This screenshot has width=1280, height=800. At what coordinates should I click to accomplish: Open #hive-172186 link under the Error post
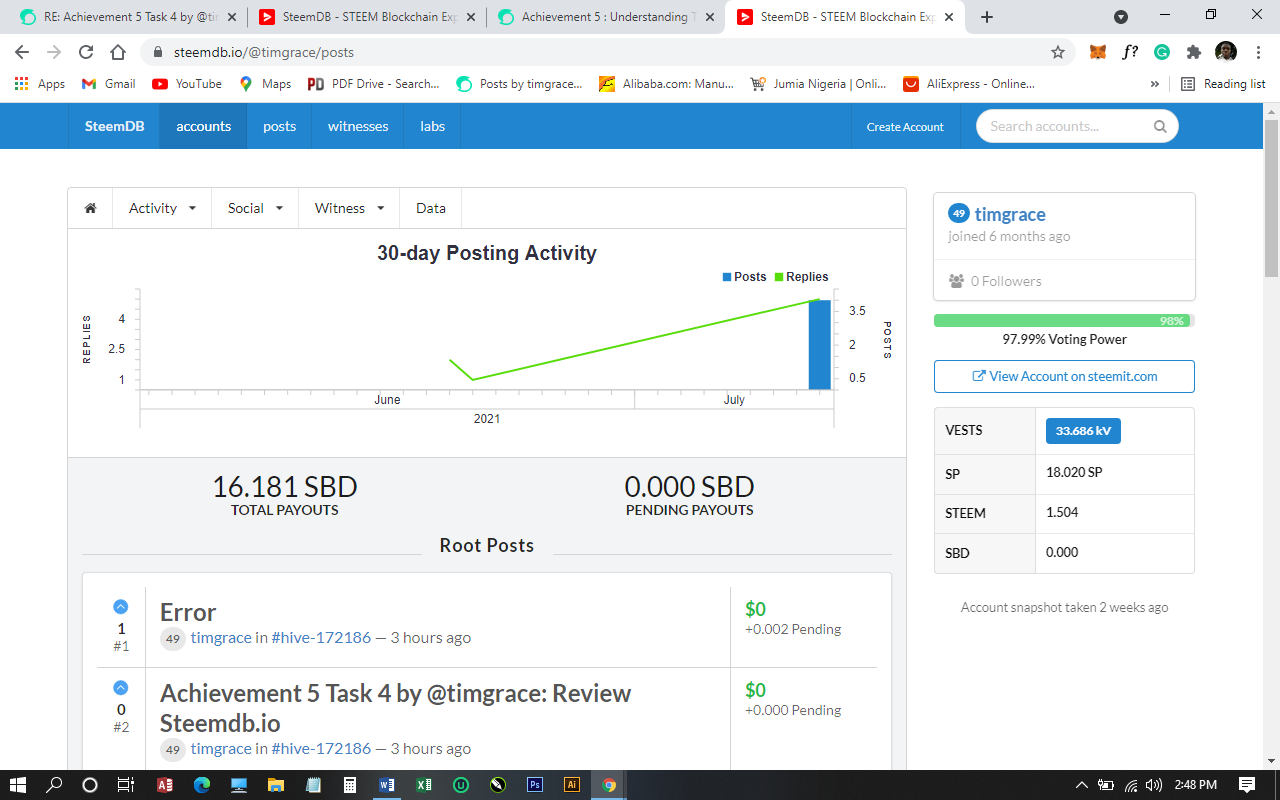tap(321, 637)
